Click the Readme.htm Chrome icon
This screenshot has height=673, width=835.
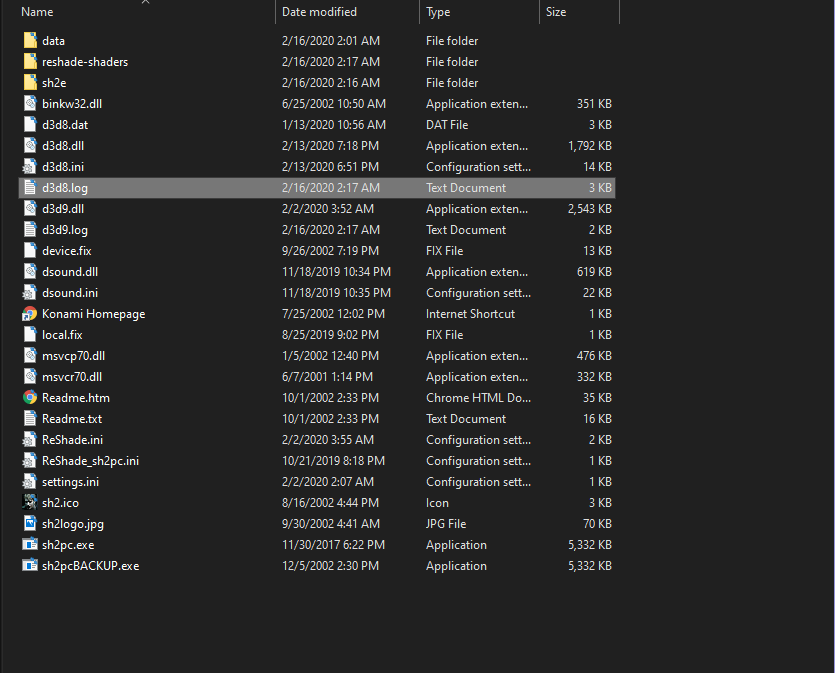(x=30, y=397)
